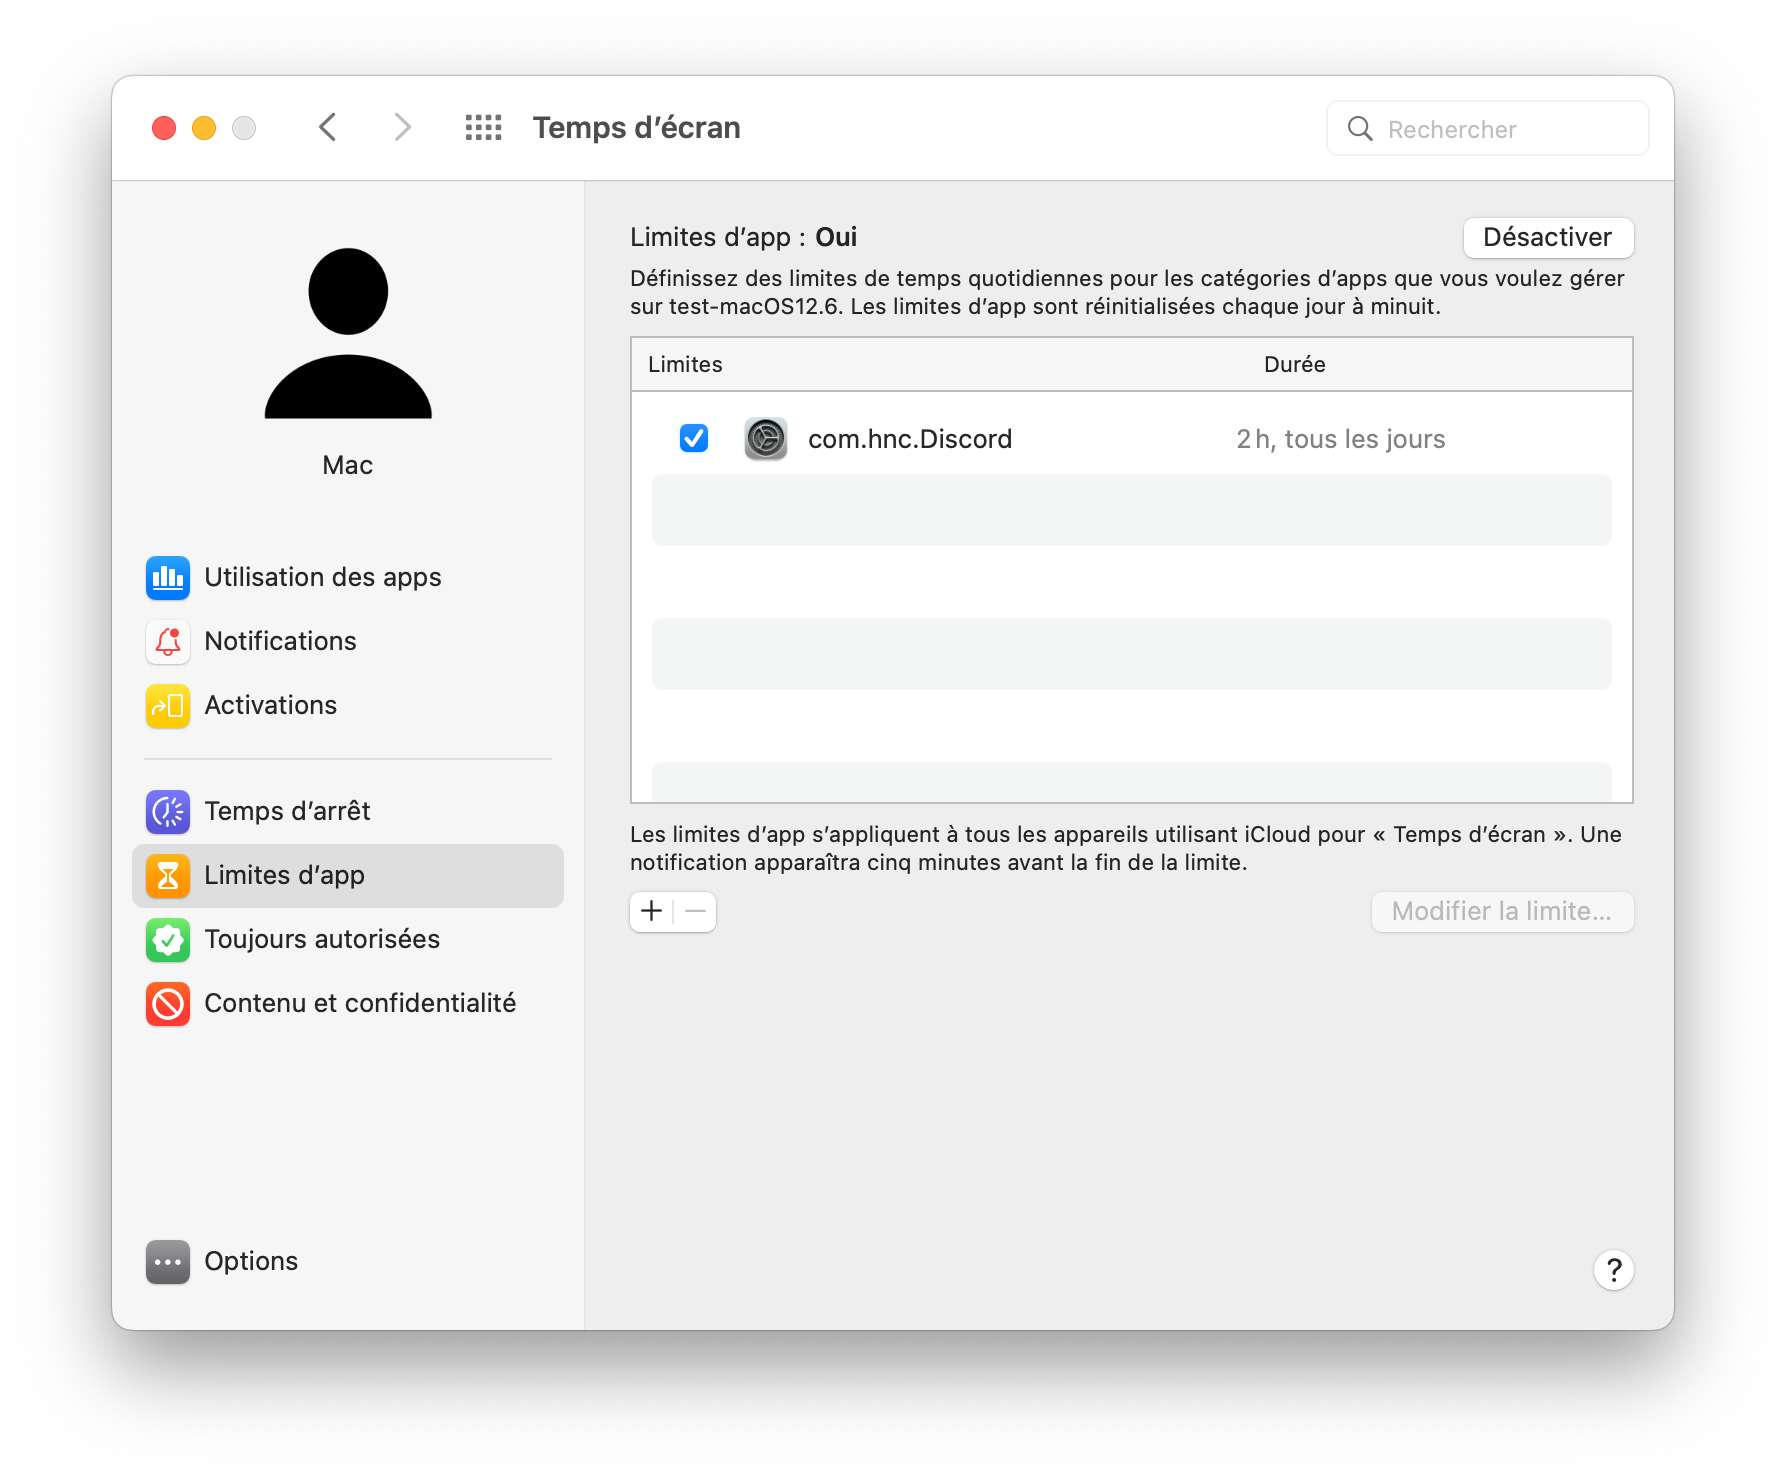The height and width of the screenshot is (1478, 1786).
Task: Click in the Rechercher search field
Action: point(1487,128)
